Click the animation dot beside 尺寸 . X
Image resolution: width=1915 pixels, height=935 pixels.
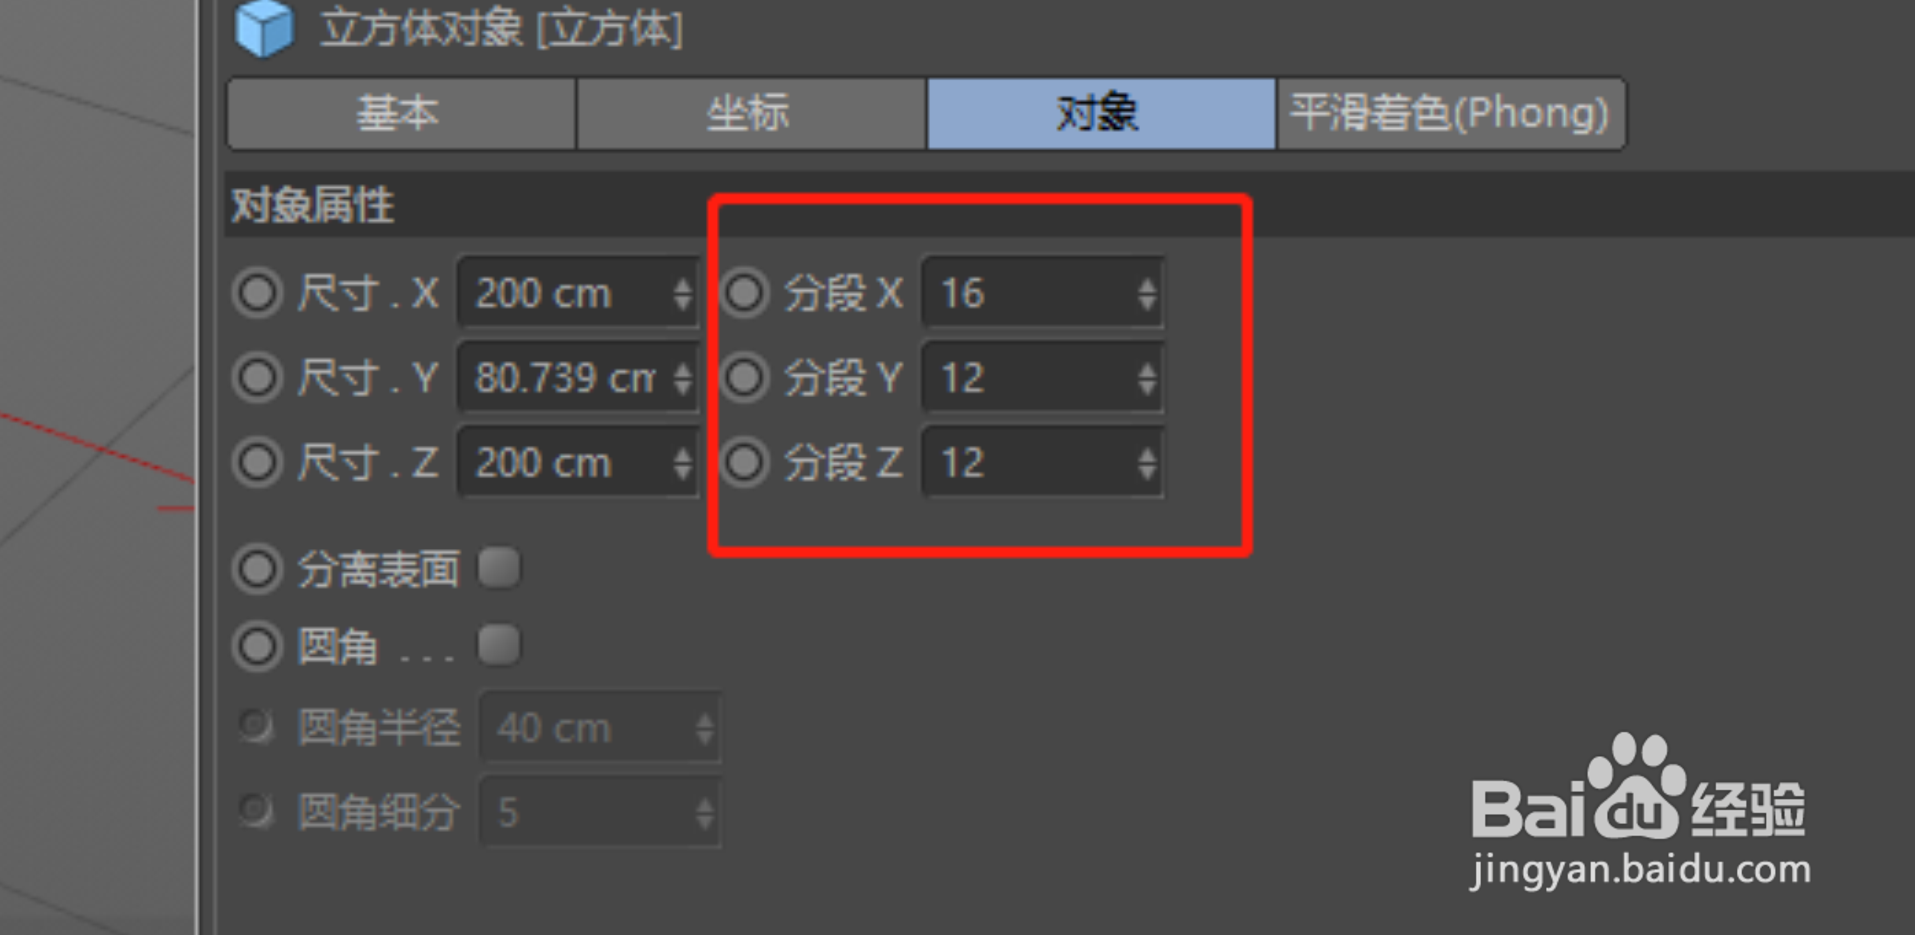(258, 293)
